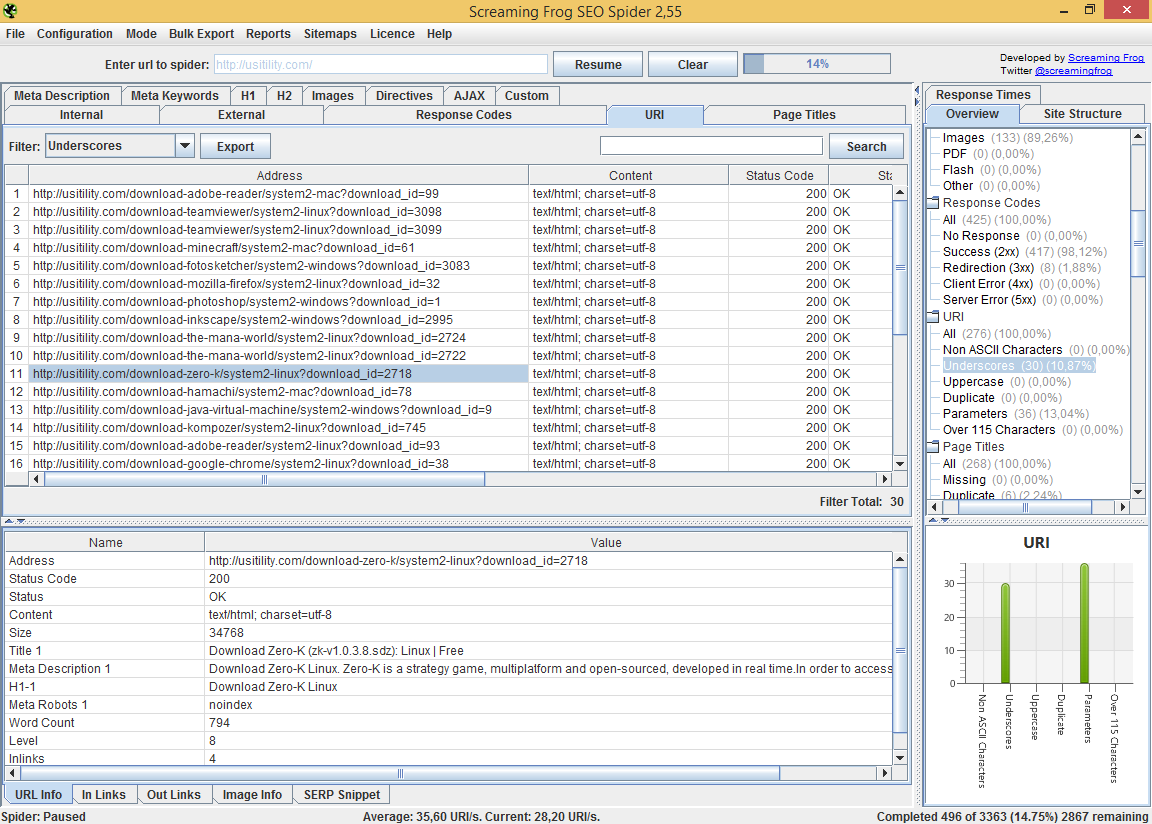
Task: Switch to the Custom tab
Action: pos(527,95)
